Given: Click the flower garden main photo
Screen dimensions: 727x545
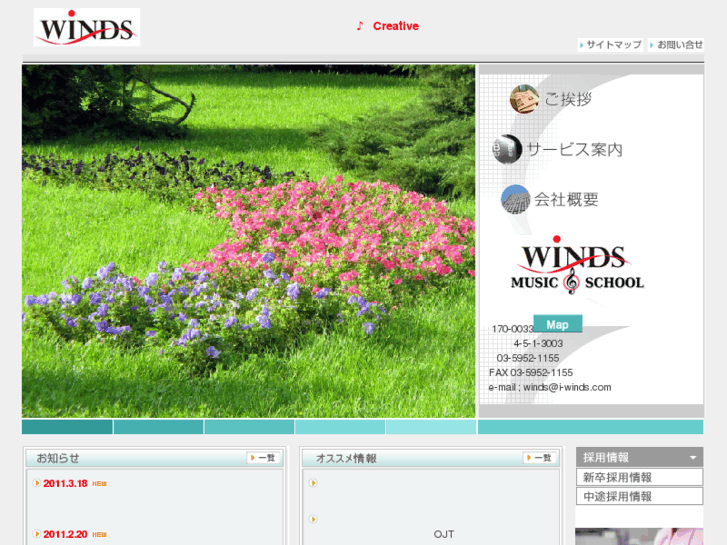Looking at the screenshot, I should coord(248,241).
